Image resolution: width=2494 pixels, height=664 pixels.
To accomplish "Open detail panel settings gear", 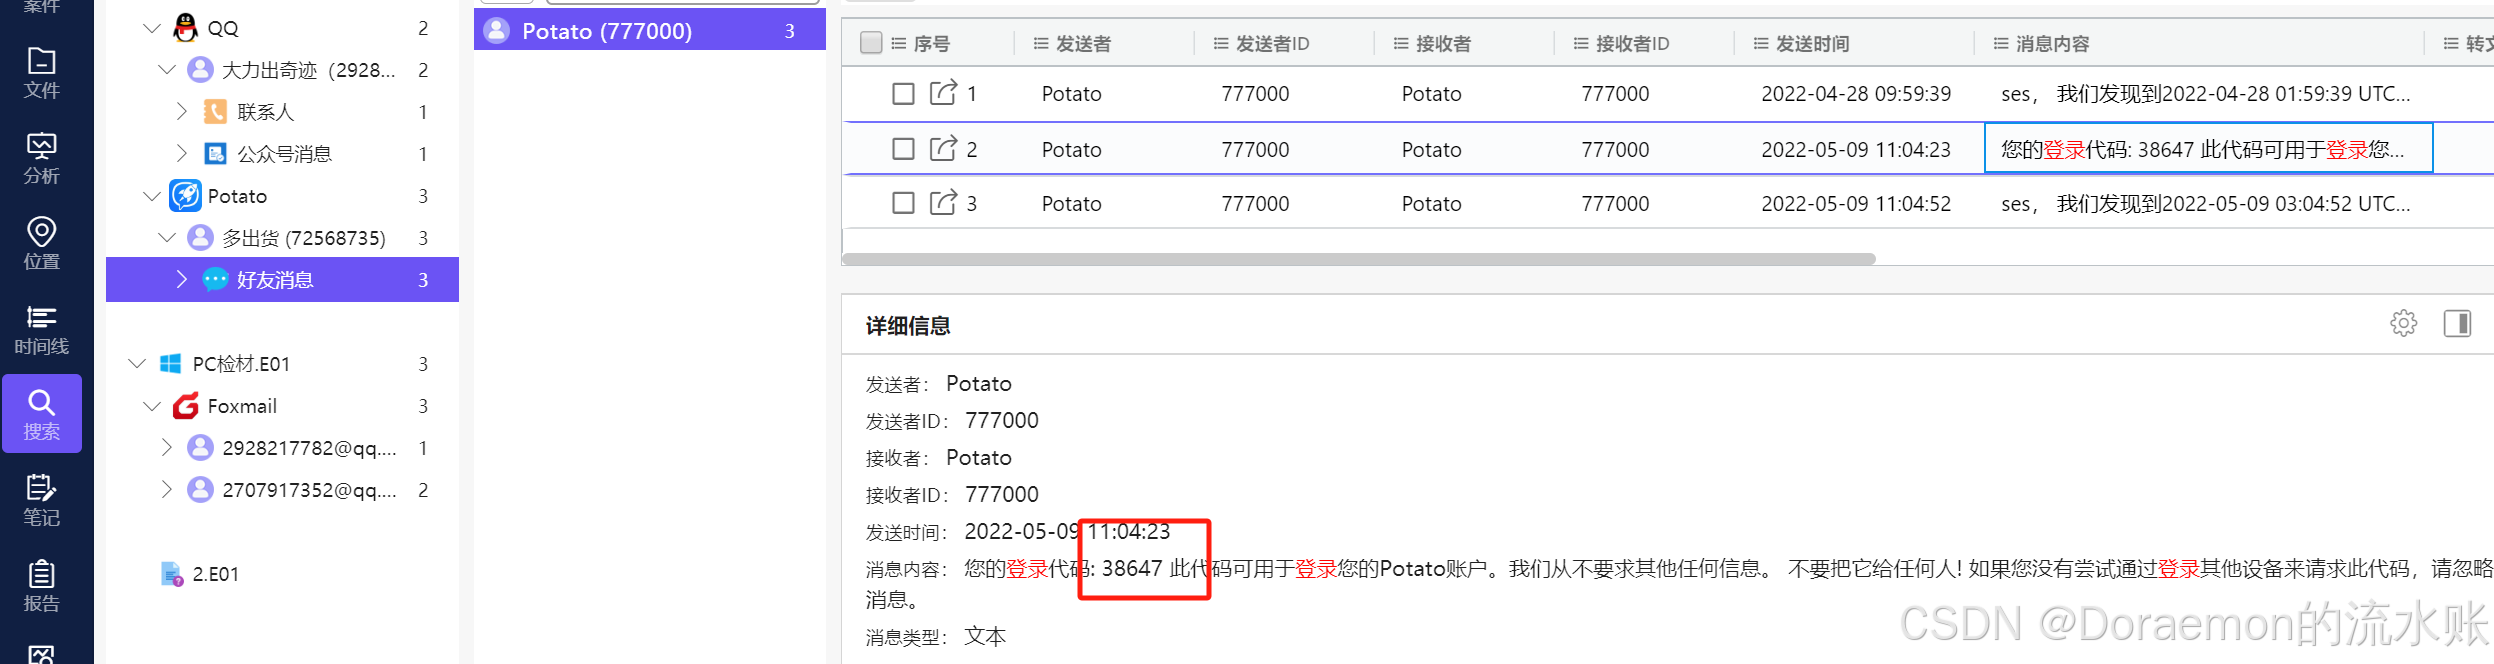I will coord(2403,323).
